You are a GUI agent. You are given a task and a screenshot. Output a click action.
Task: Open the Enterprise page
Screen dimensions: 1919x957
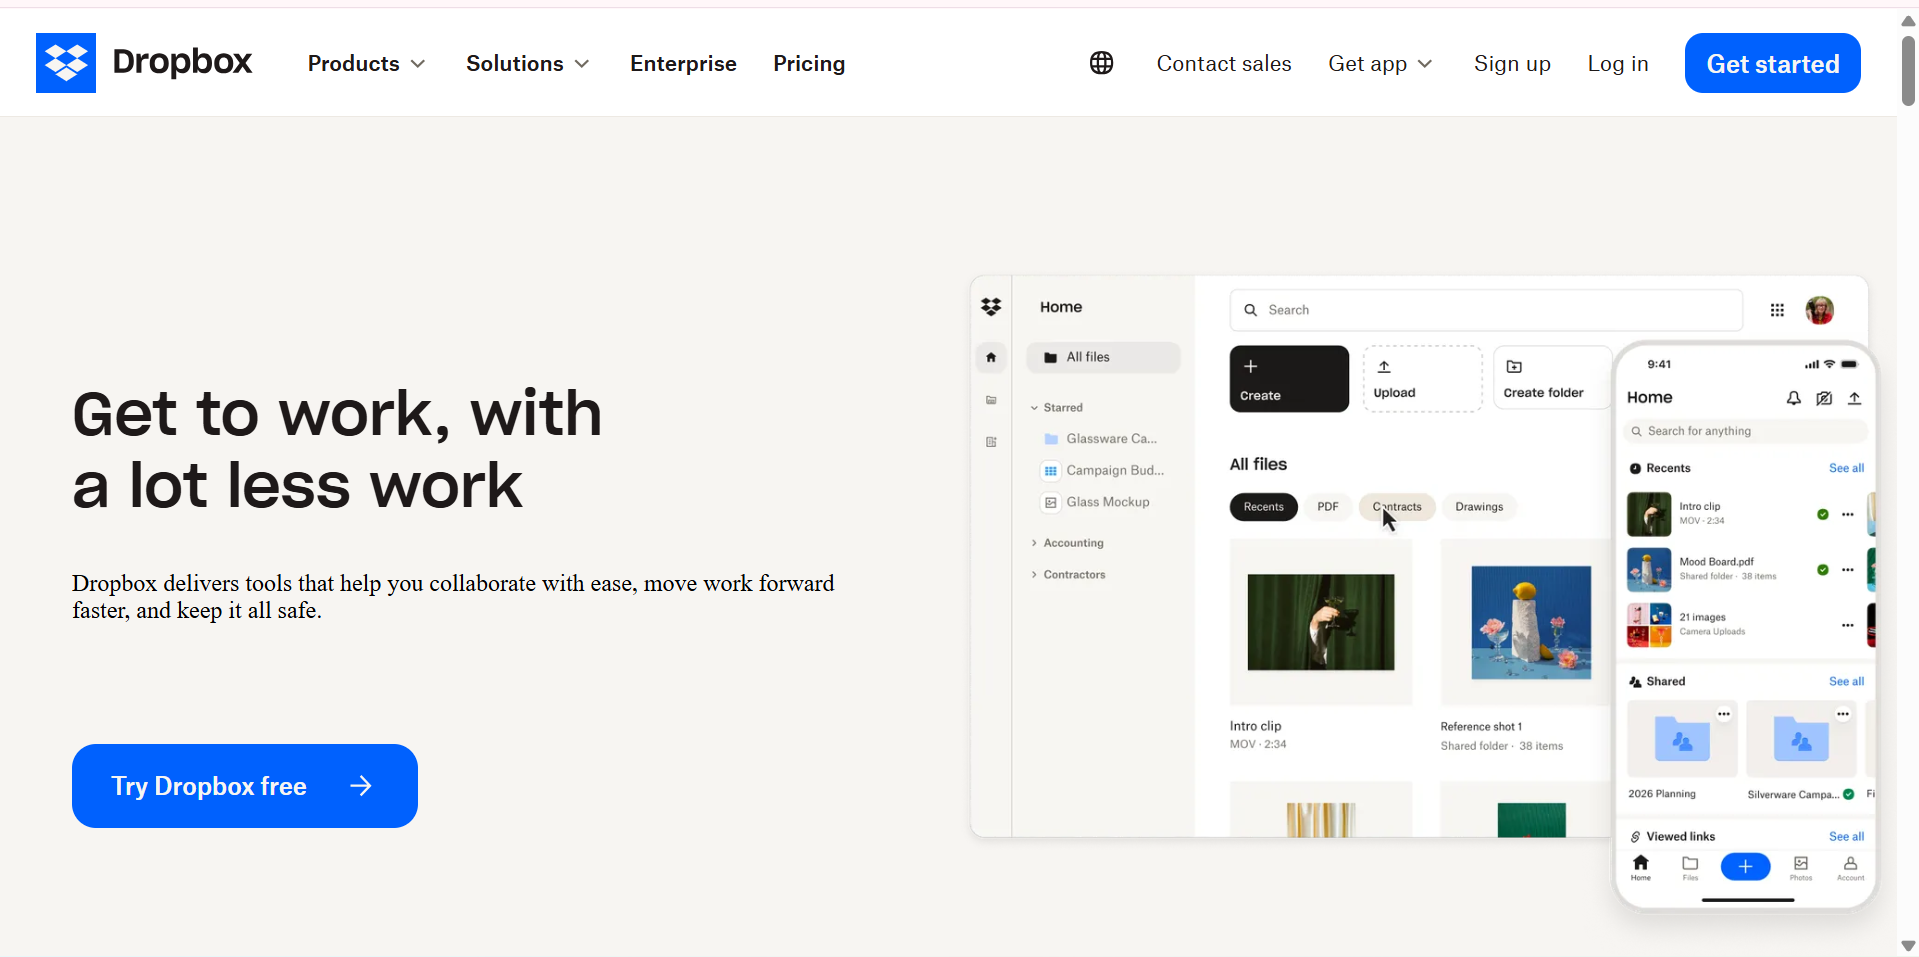(x=683, y=63)
